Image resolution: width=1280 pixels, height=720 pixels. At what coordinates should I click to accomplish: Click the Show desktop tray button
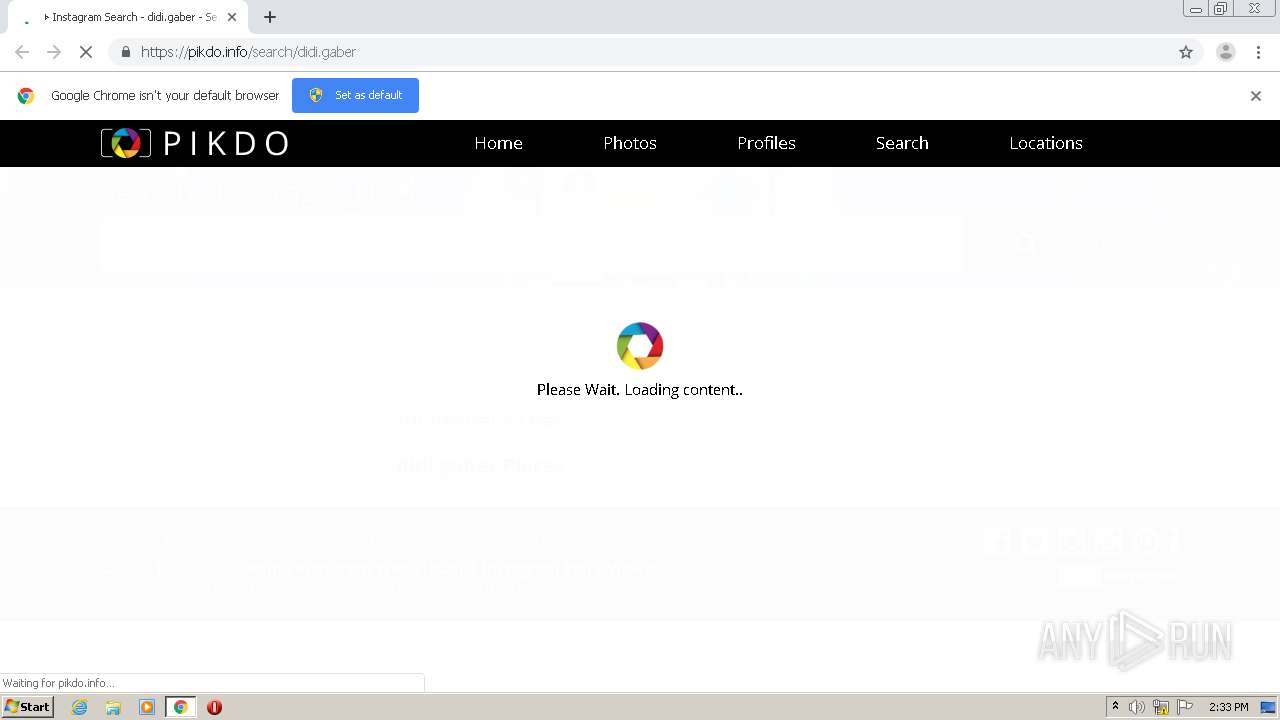click(1269, 707)
